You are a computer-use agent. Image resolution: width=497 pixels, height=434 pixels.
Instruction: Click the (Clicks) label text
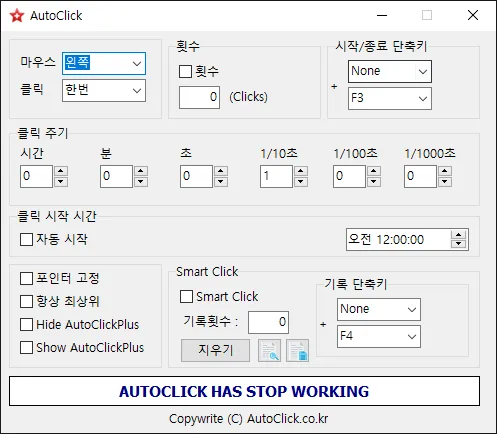[248, 97]
